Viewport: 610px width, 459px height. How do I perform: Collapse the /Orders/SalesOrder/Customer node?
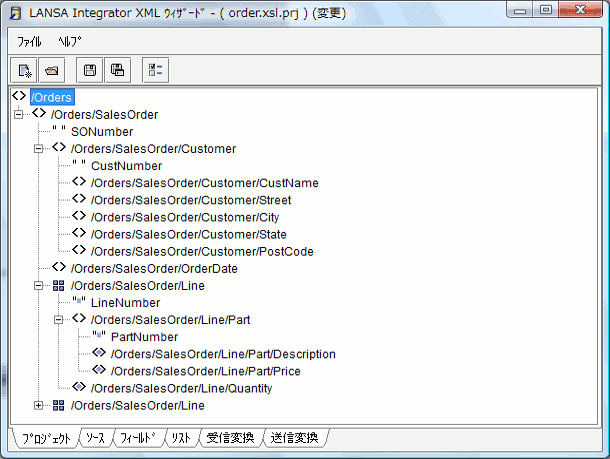39,149
